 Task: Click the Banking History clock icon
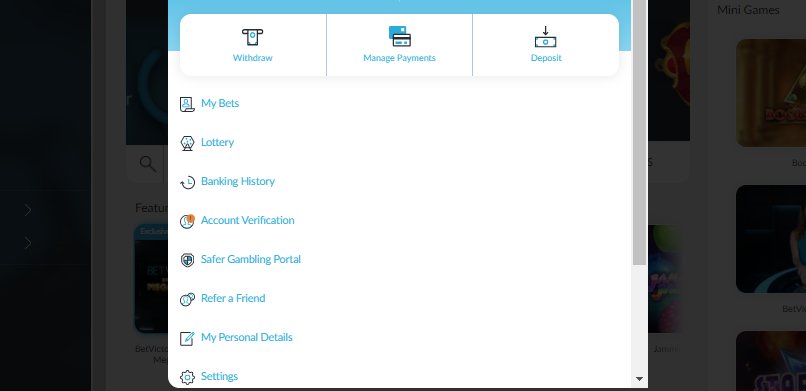187,182
